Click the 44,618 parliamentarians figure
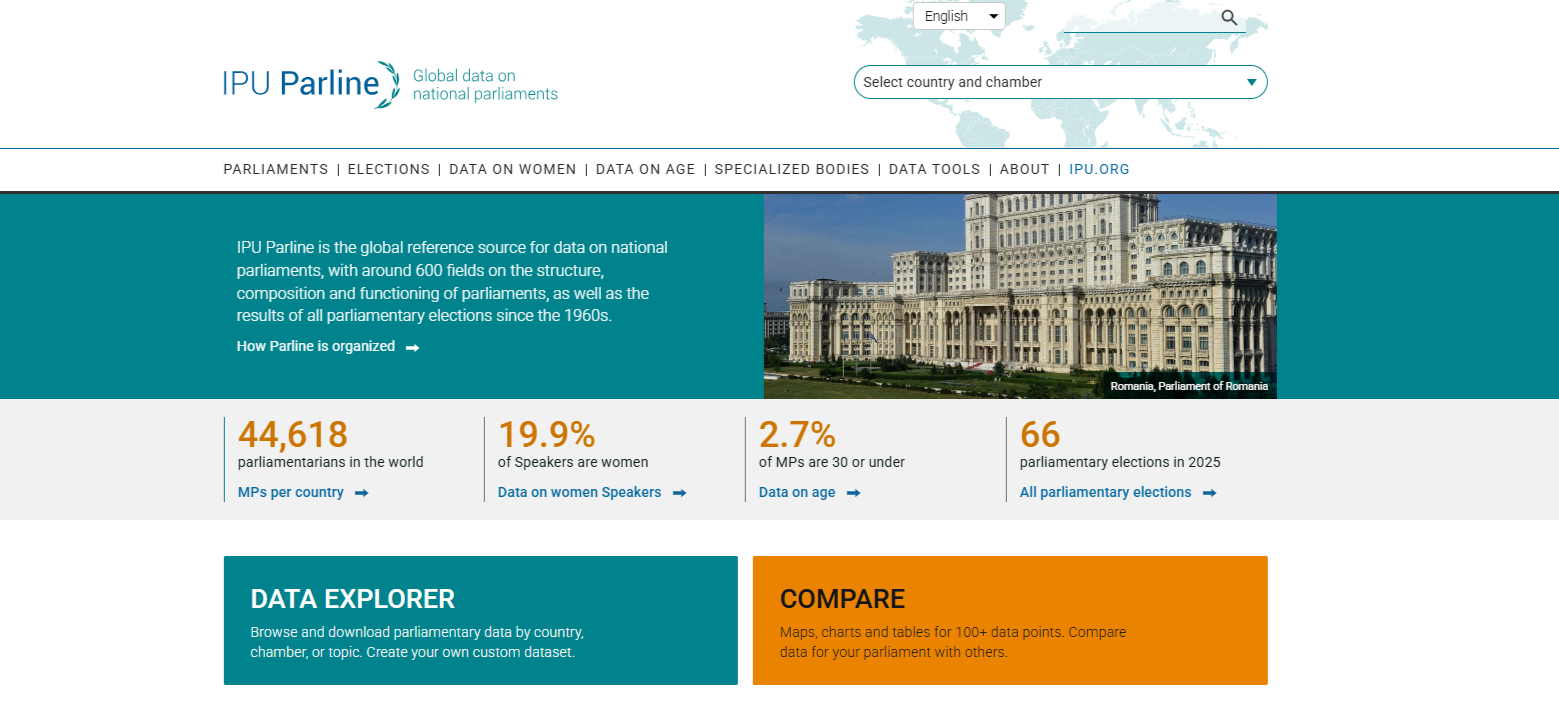Image resolution: width=1559 pixels, height=720 pixels. click(293, 435)
